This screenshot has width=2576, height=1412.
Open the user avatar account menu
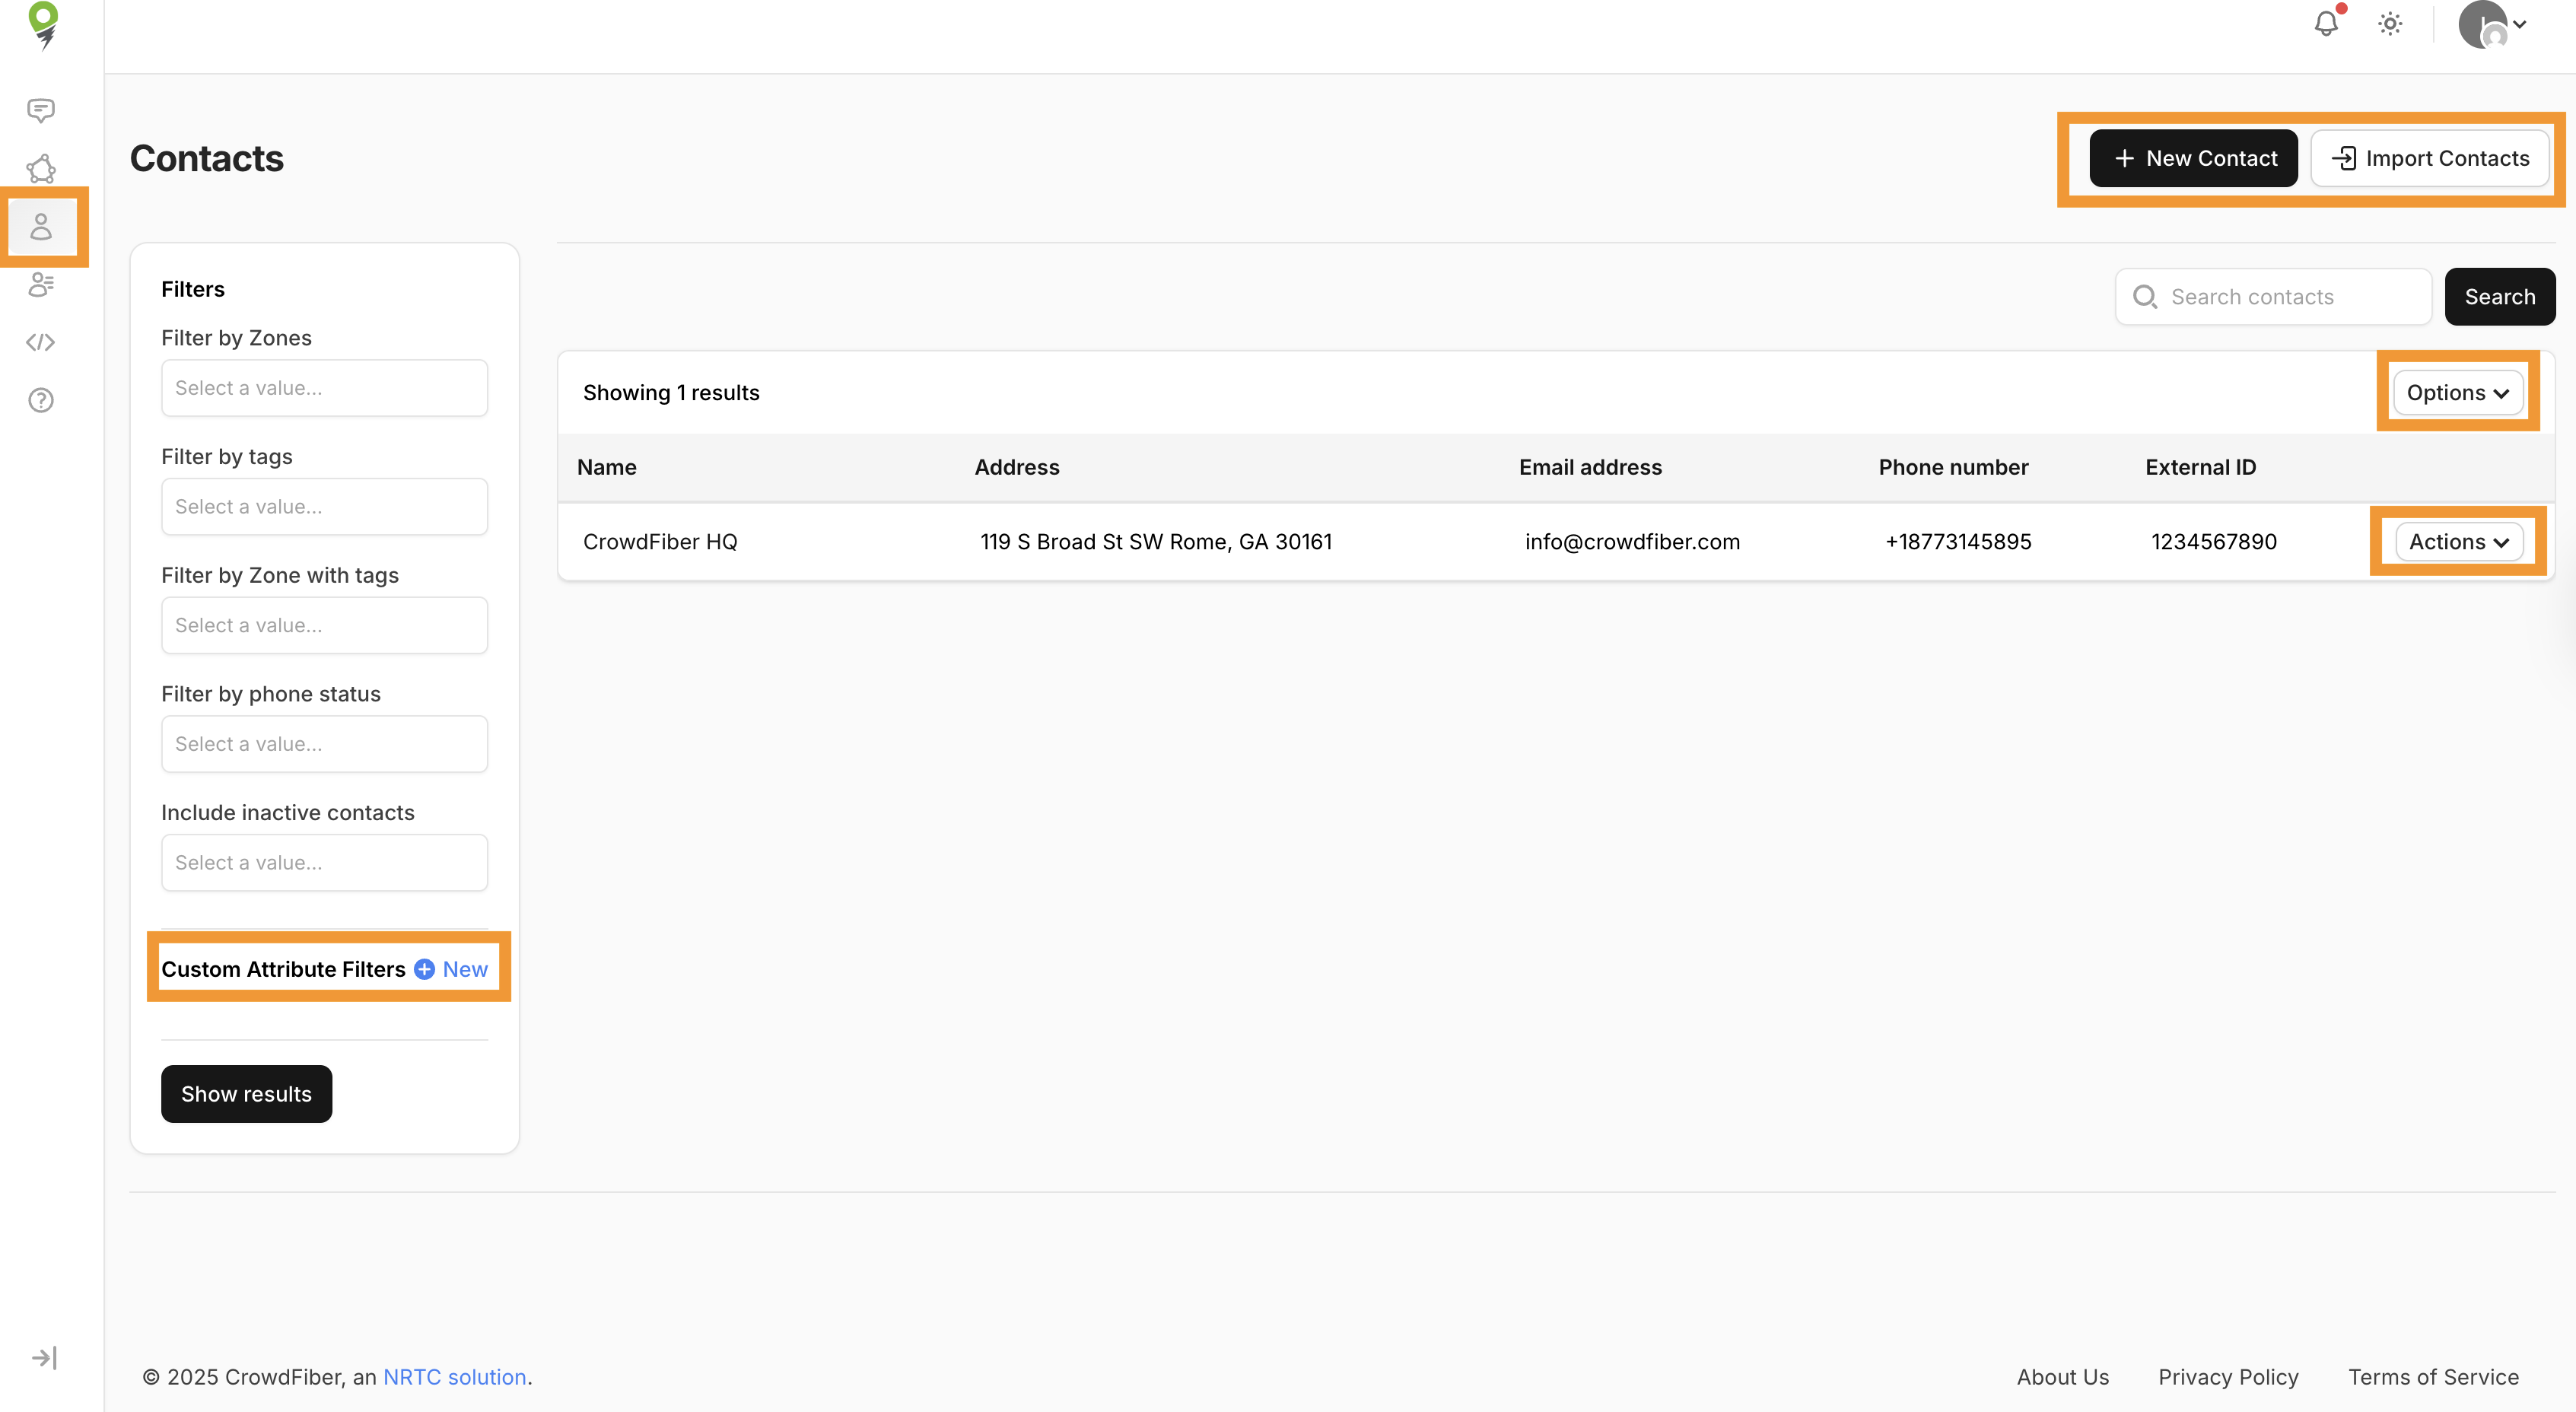(2492, 24)
